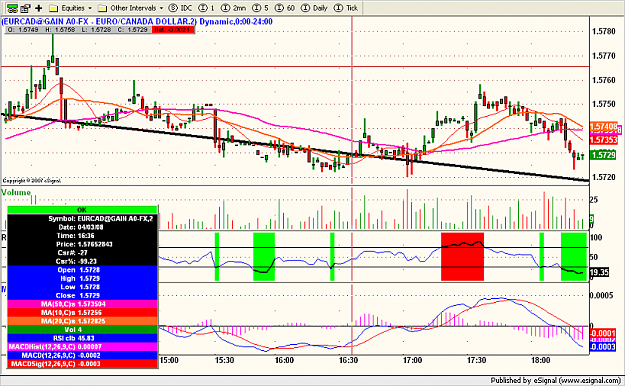Click the EURCAD chart title text
This screenshot has width=625, height=386.
(137, 21)
